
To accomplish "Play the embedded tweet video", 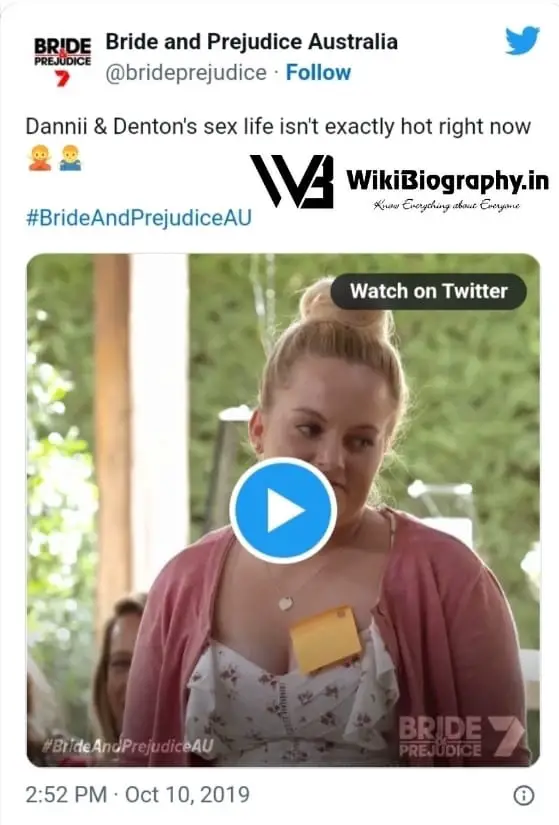I will (x=283, y=510).
